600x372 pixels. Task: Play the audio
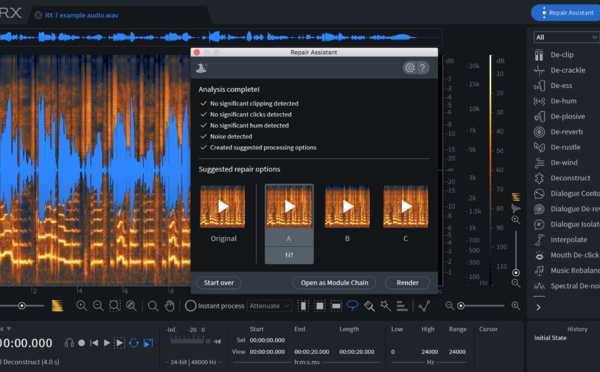[107, 343]
